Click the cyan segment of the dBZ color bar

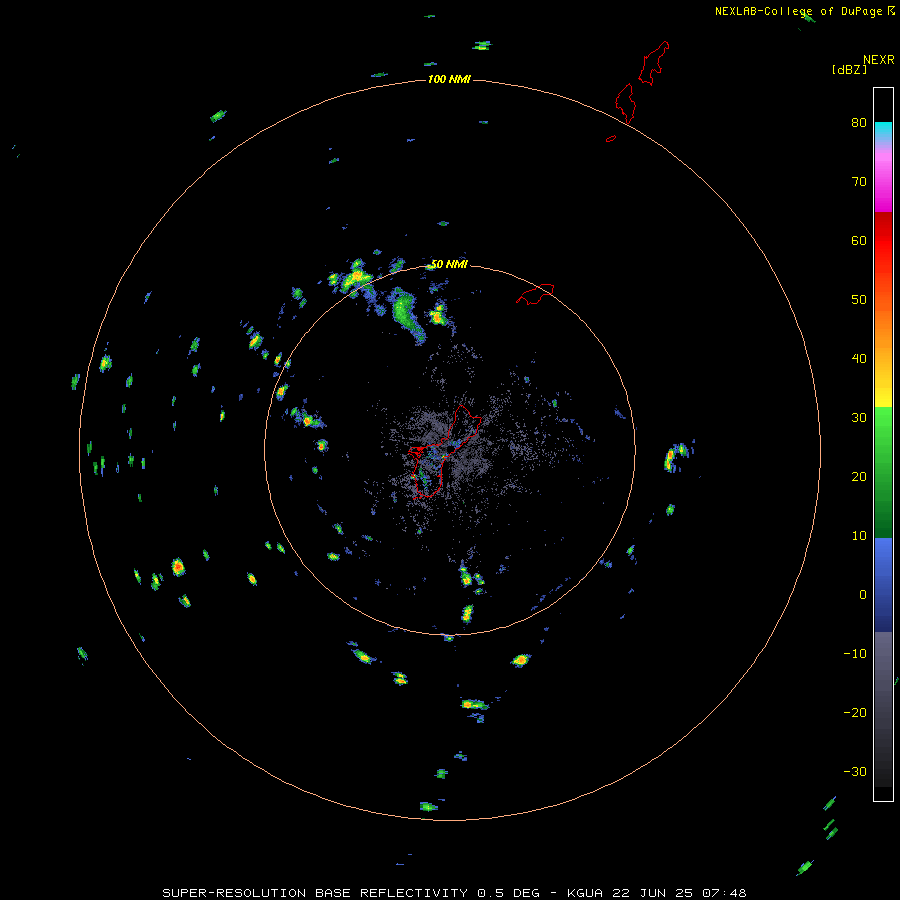[883, 129]
